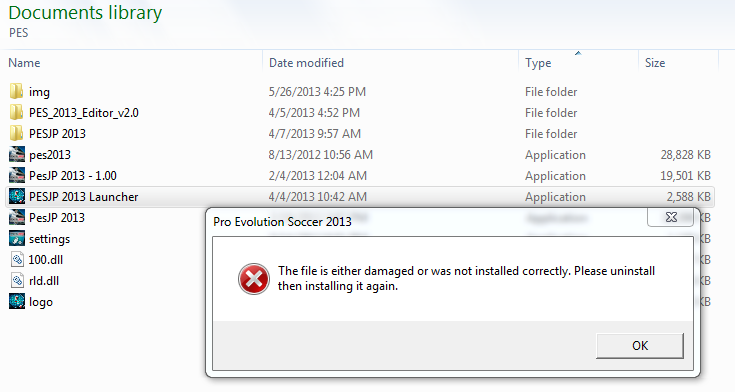Viewport: 735px width, 392px height.
Task: Click the Type column header with sort arrow
Action: point(538,63)
